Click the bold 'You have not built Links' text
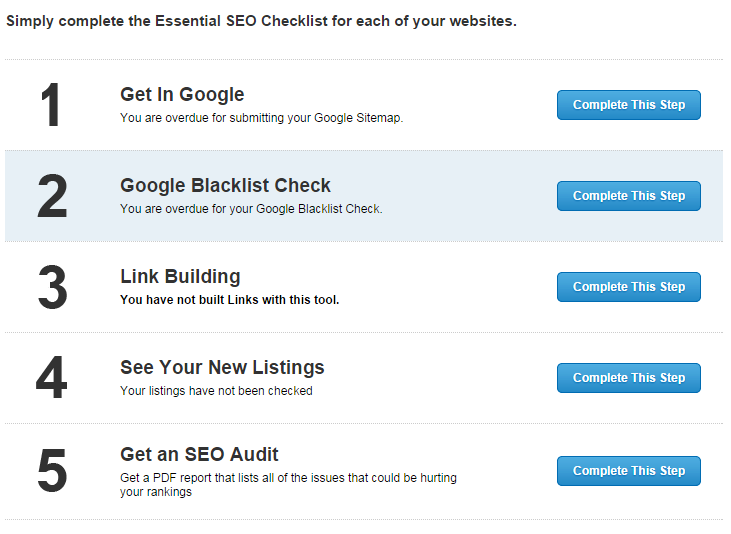 [229, 300]
